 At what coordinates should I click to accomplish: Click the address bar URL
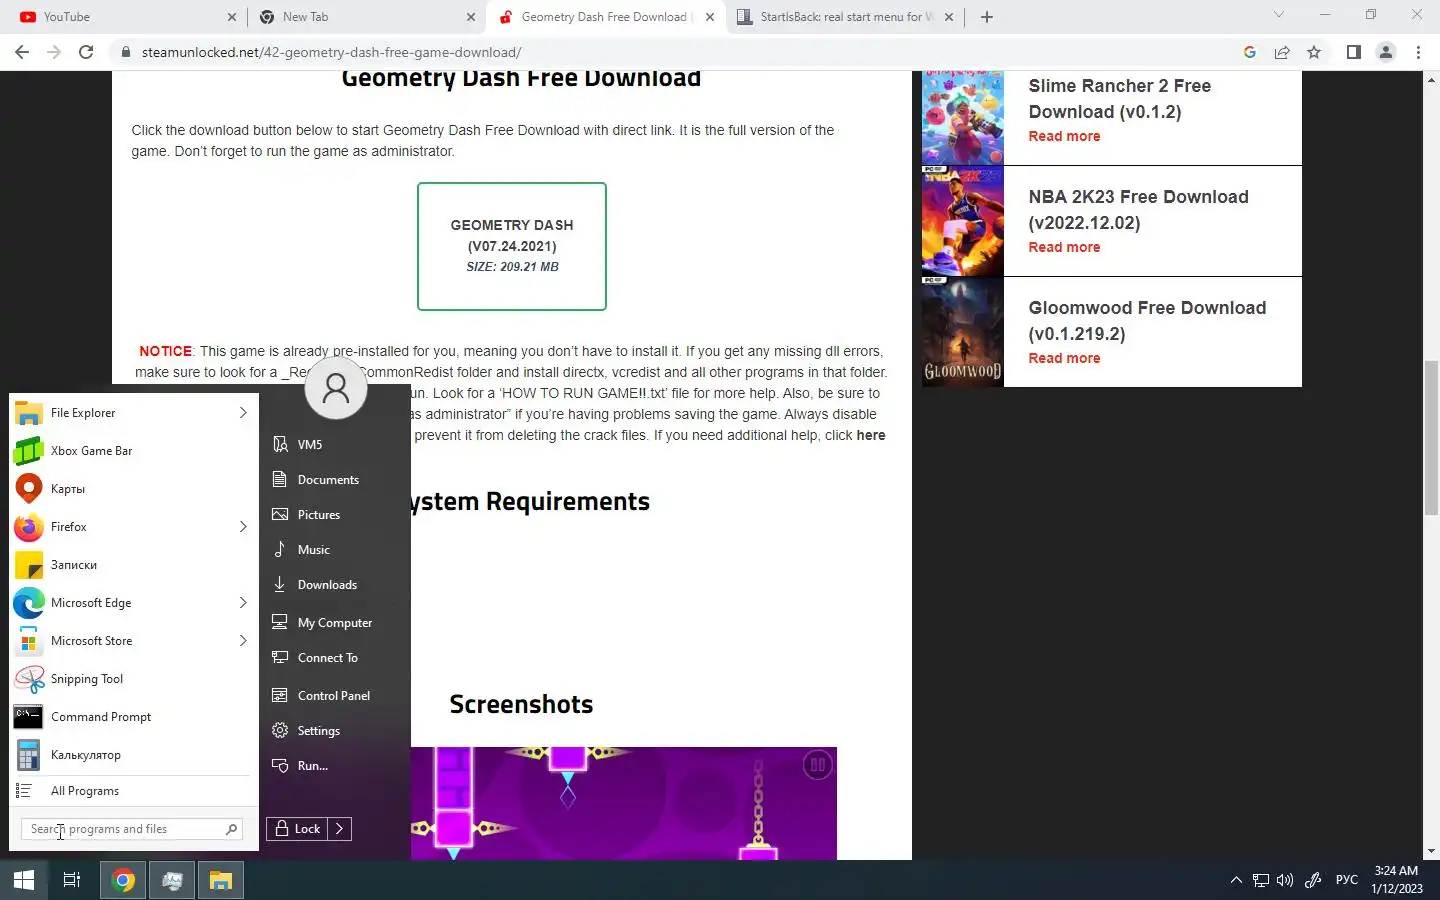pyautogui.click(x=331, y=52)
